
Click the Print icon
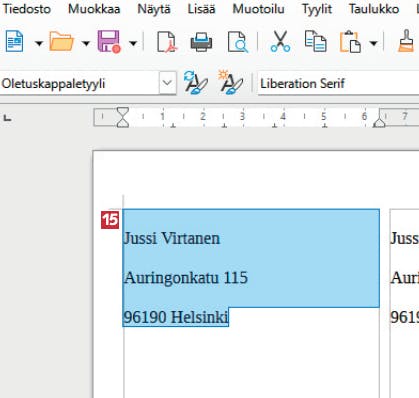point(201,42)
